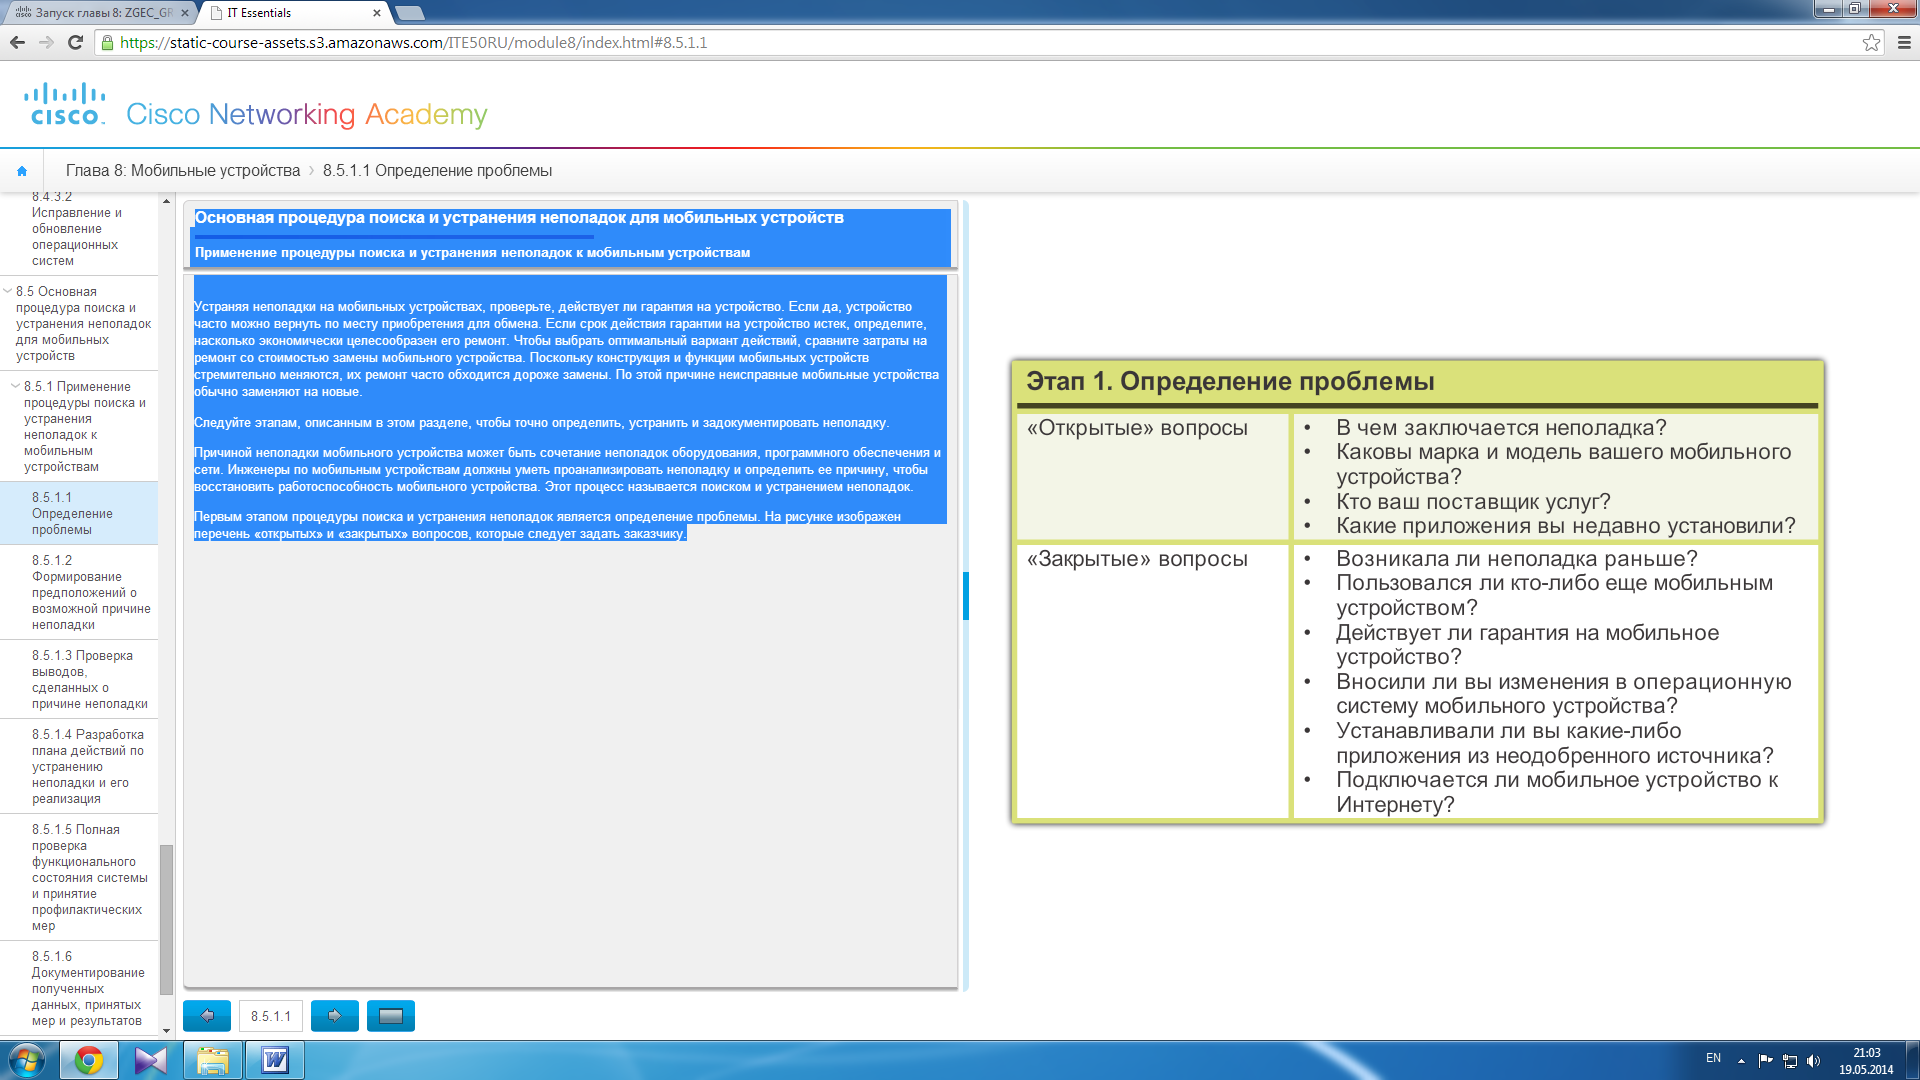Click the page number field 8.5.1.1
The height and width of the screenshot is (1080, 1920).
pyautogui.click(x=271, y=1016)
